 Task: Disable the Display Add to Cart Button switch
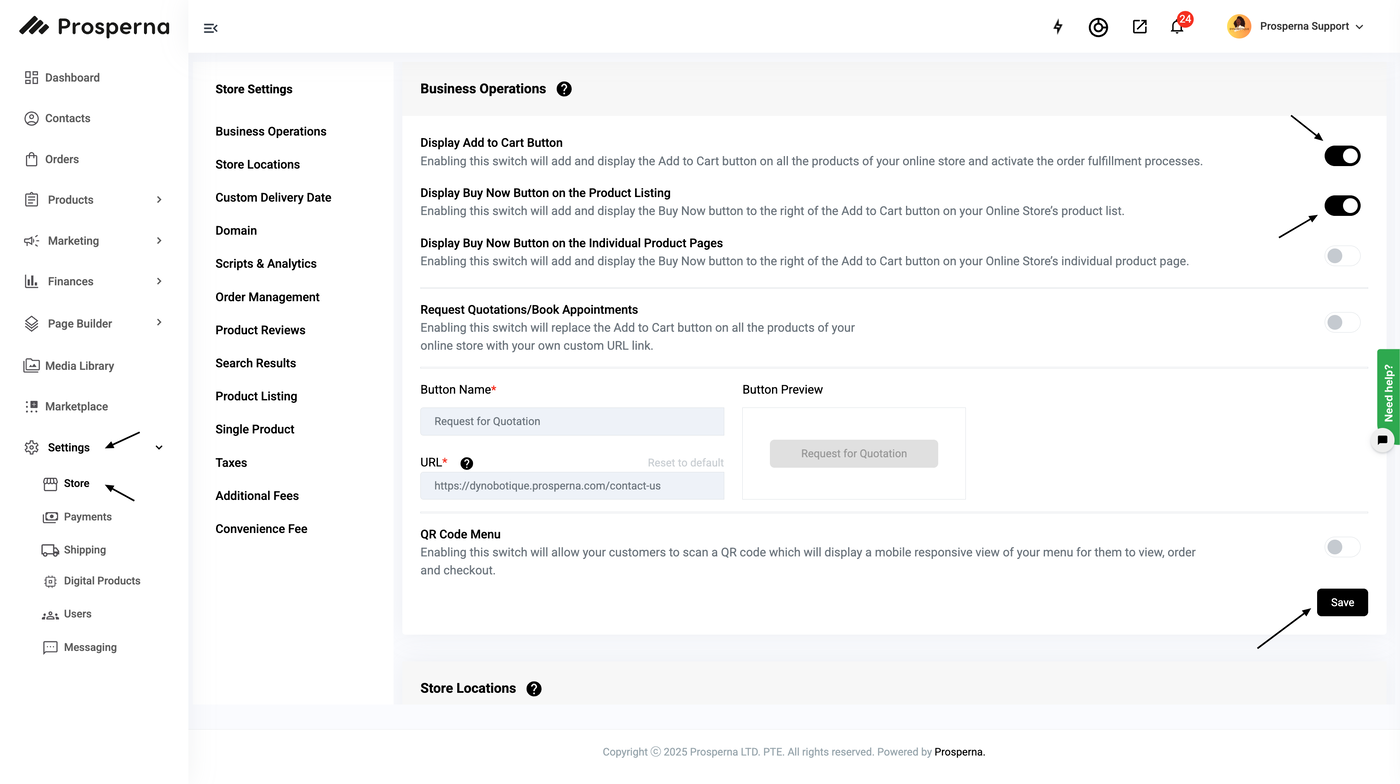pyautogui.click(x=1342, y=156)
